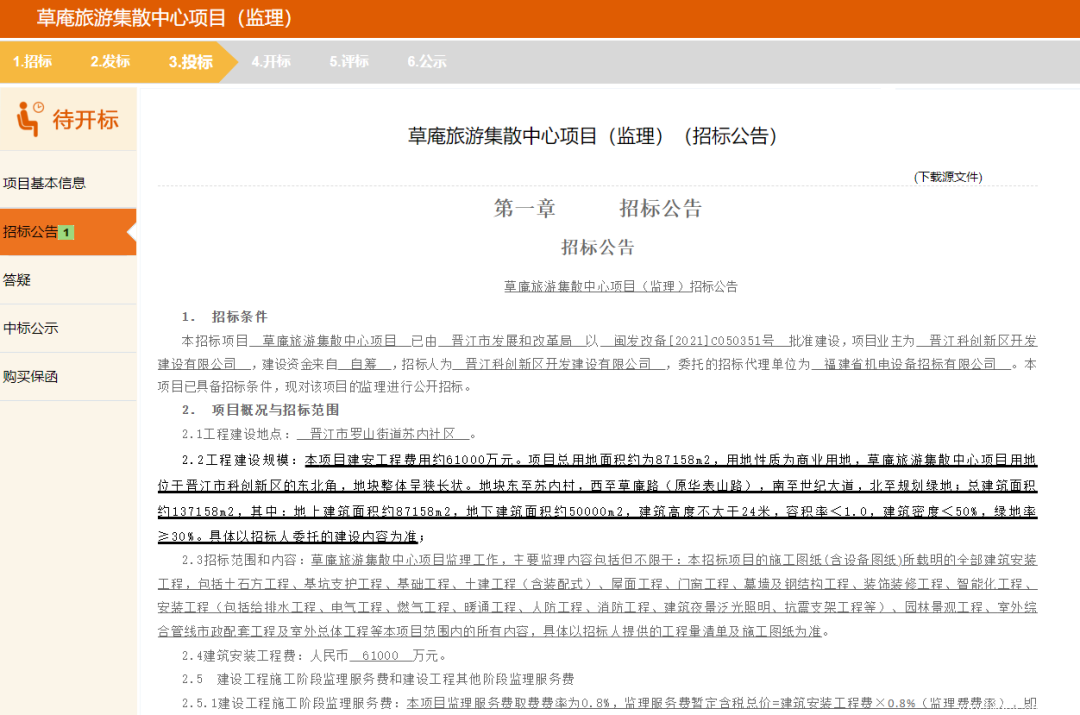This screenshot has height=715, width=1080.
Task: Click the announcement main title heading
Action: (x=593, y=136)
